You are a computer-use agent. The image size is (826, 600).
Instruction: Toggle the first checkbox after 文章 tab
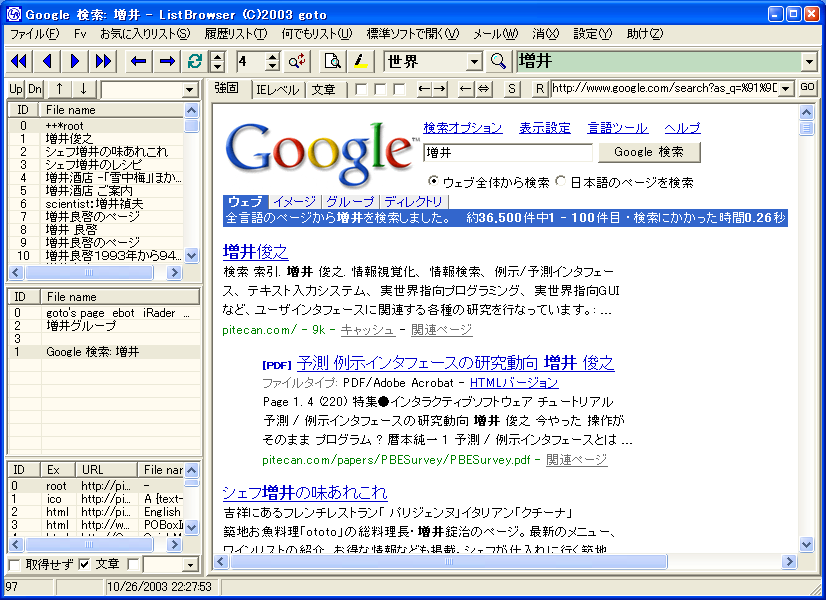(361, 89)
